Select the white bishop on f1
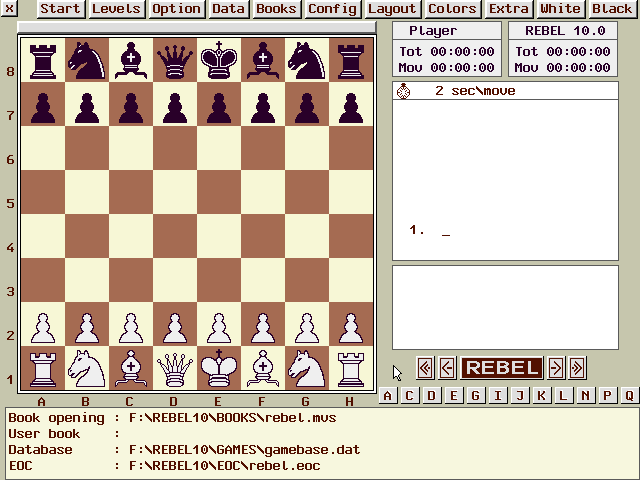The height and width of the screenshot is (480, 640). pos(263,368)
